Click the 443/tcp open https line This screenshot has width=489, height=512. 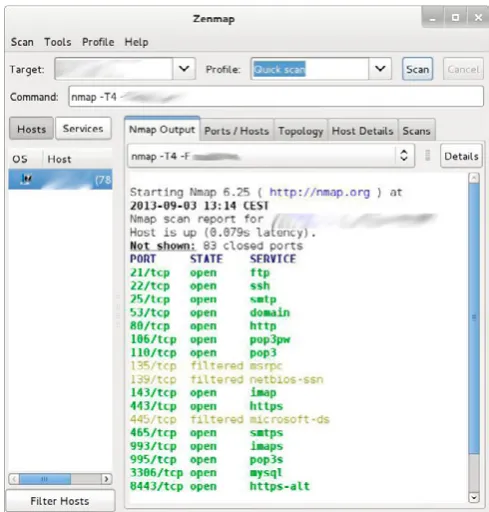(207, 406)
